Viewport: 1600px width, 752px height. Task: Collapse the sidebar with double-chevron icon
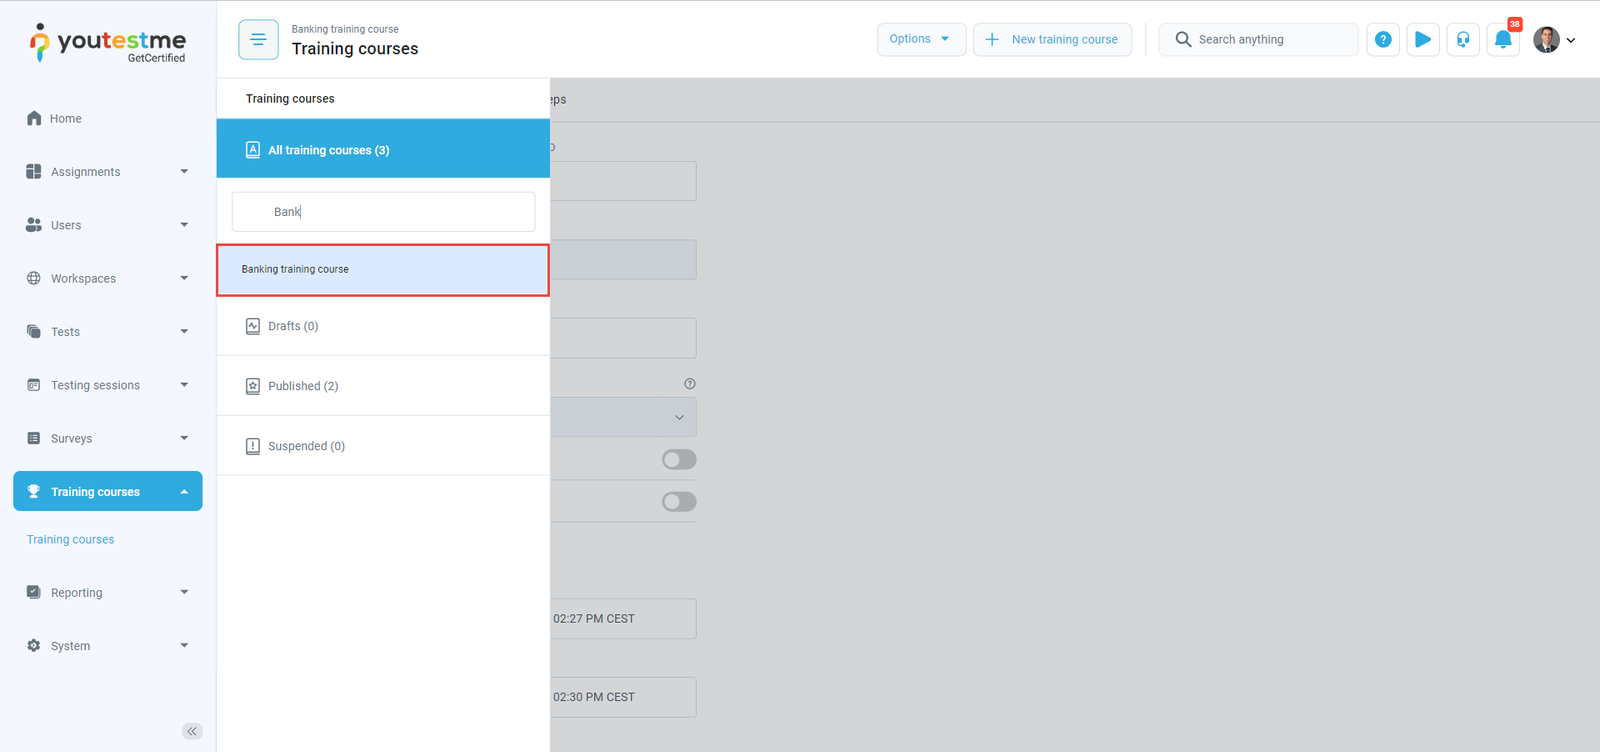pos(192,731)
